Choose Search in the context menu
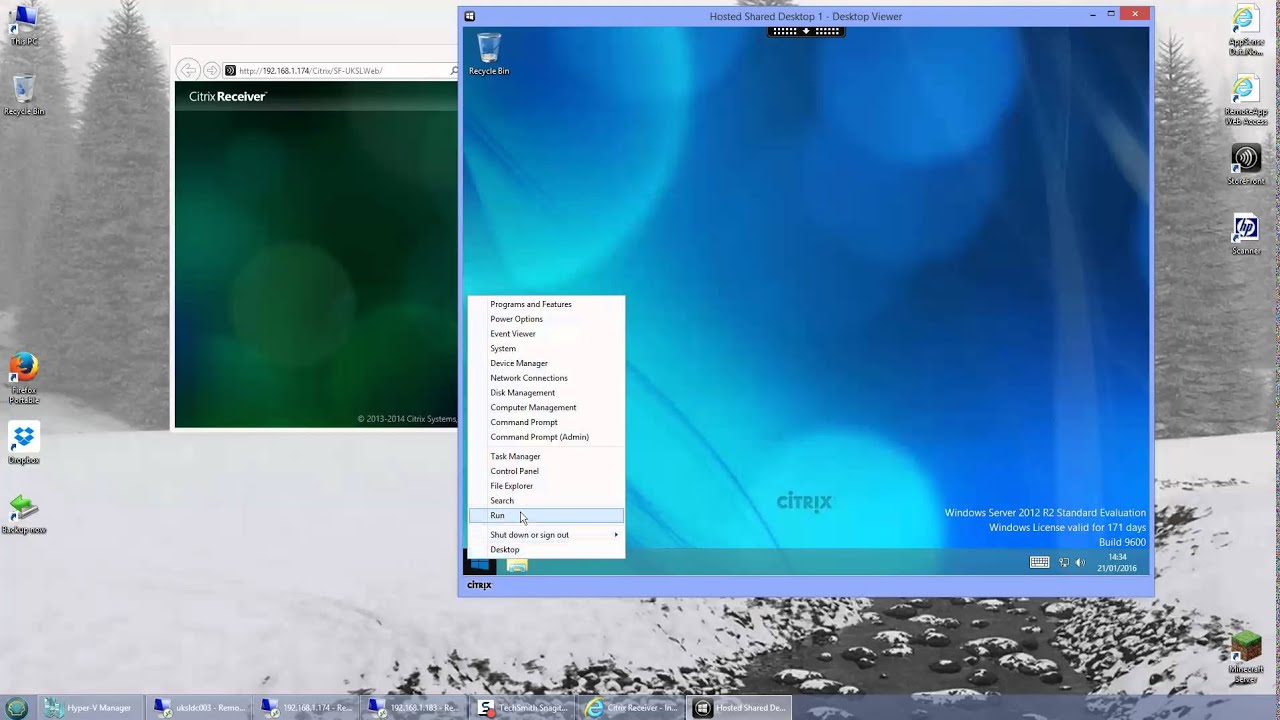 coord(546,500)
